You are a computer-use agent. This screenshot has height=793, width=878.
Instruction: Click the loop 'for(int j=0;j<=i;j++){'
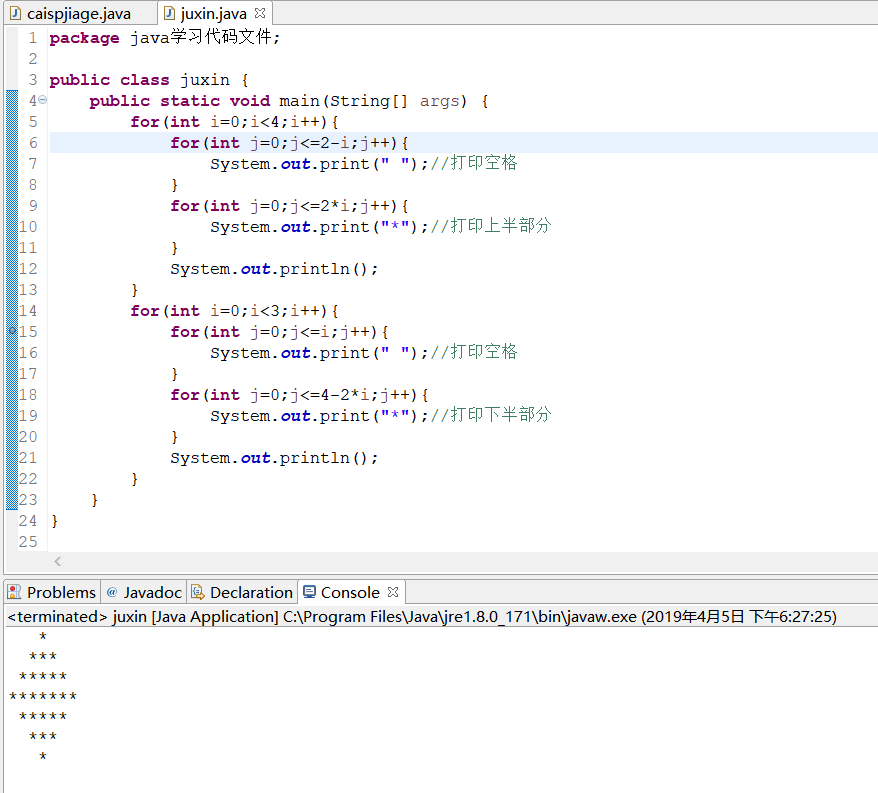coord(279,332)
